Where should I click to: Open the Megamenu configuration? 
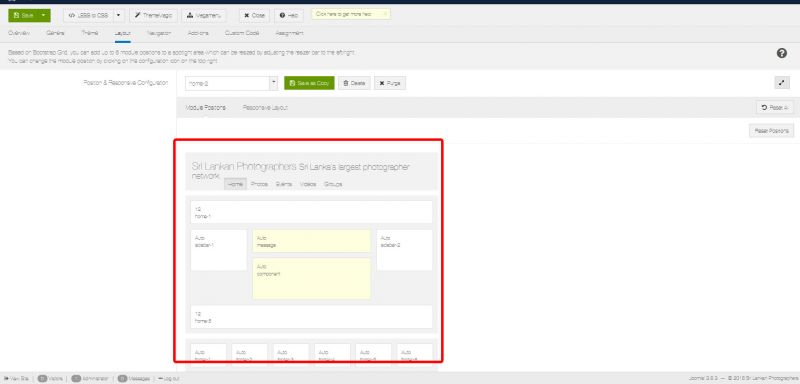coord(204,15)
